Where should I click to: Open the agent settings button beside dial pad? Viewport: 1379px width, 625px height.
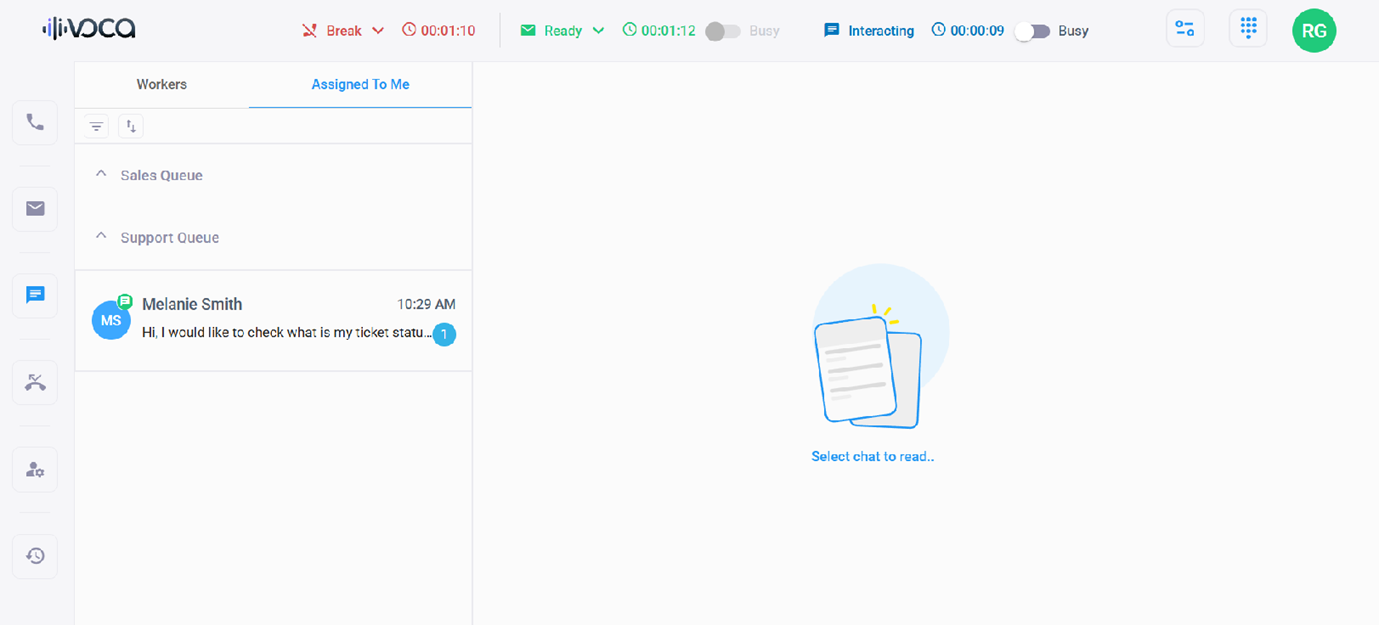pos(1185,29)
